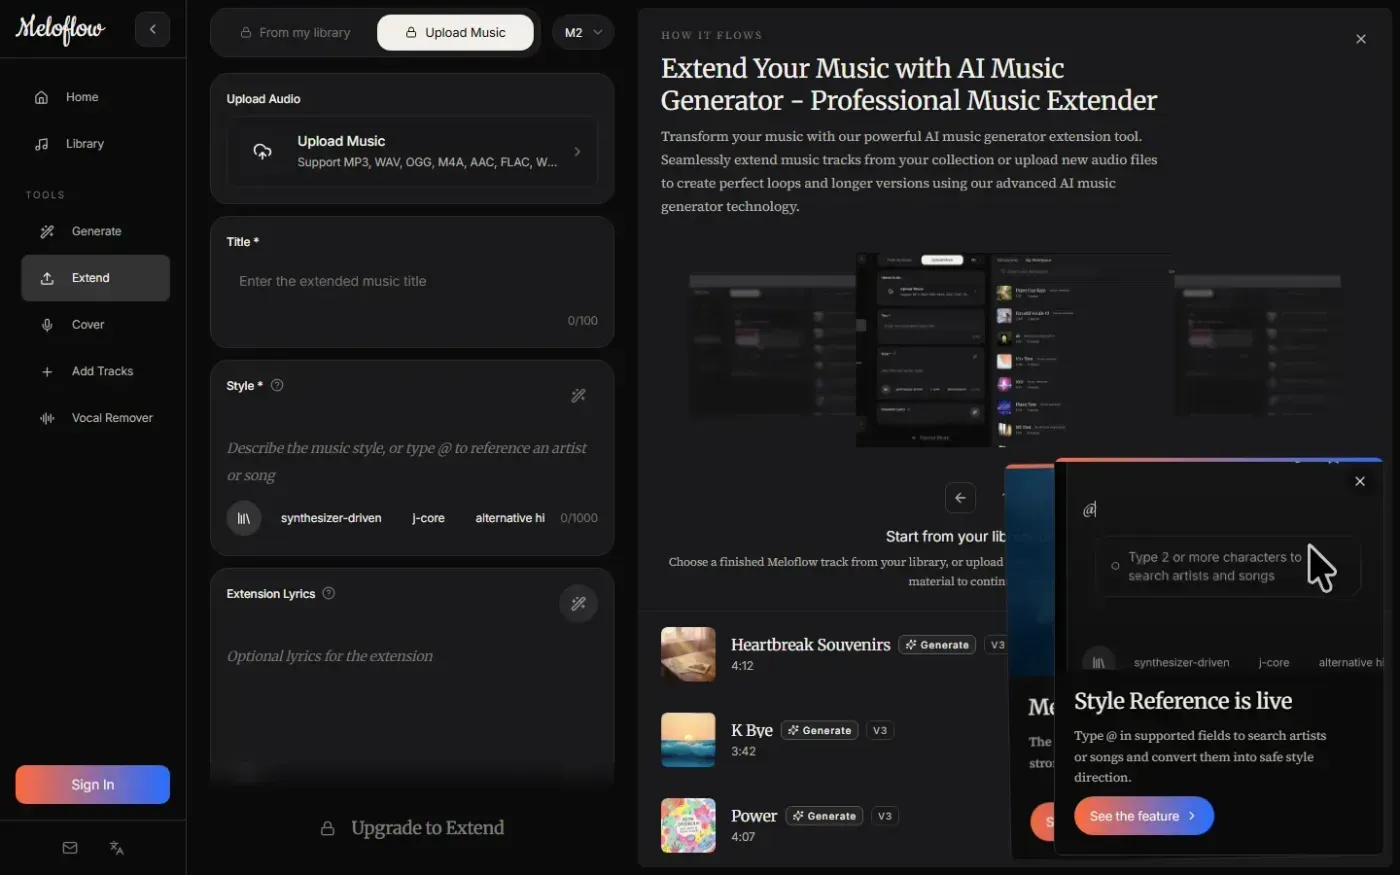This screenshot has height=875, width=1400.
Task: Click the Style help question icon
Action: click(x=277, y=385)
